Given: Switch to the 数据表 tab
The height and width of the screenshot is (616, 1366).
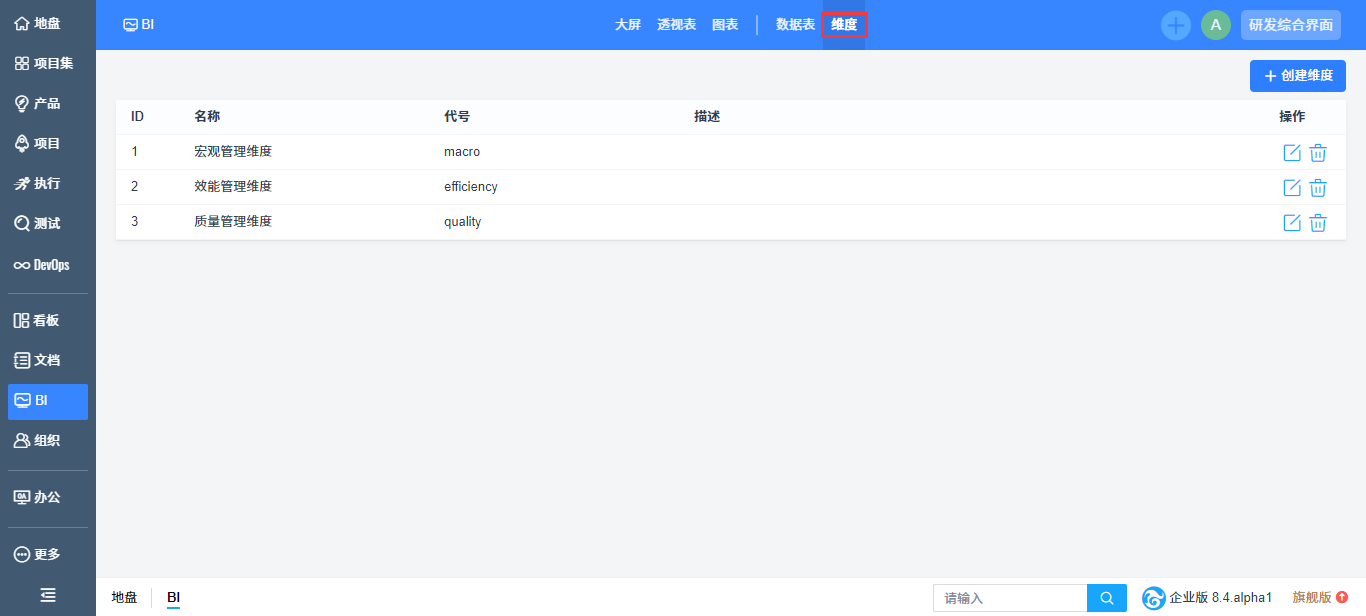Looking at the screenshot, I should coord(795,25).
